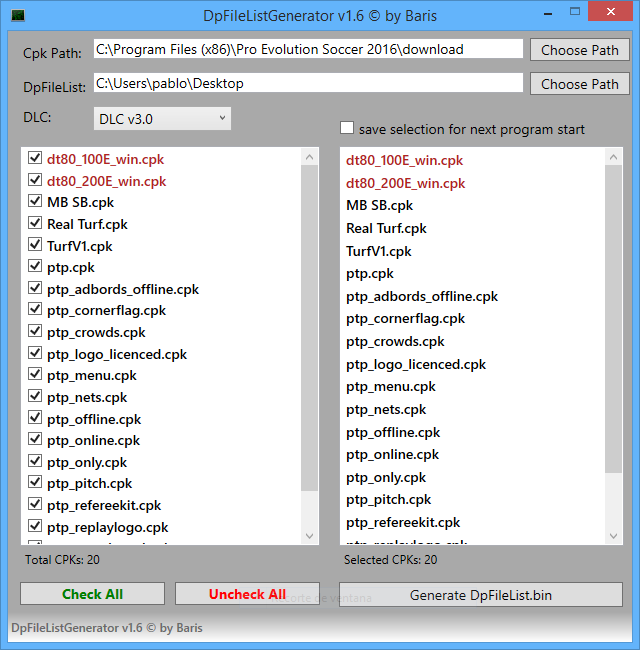Click the DpFileList path input field
The width and height of the screenshot is (640, 650).
pos(308,83)
